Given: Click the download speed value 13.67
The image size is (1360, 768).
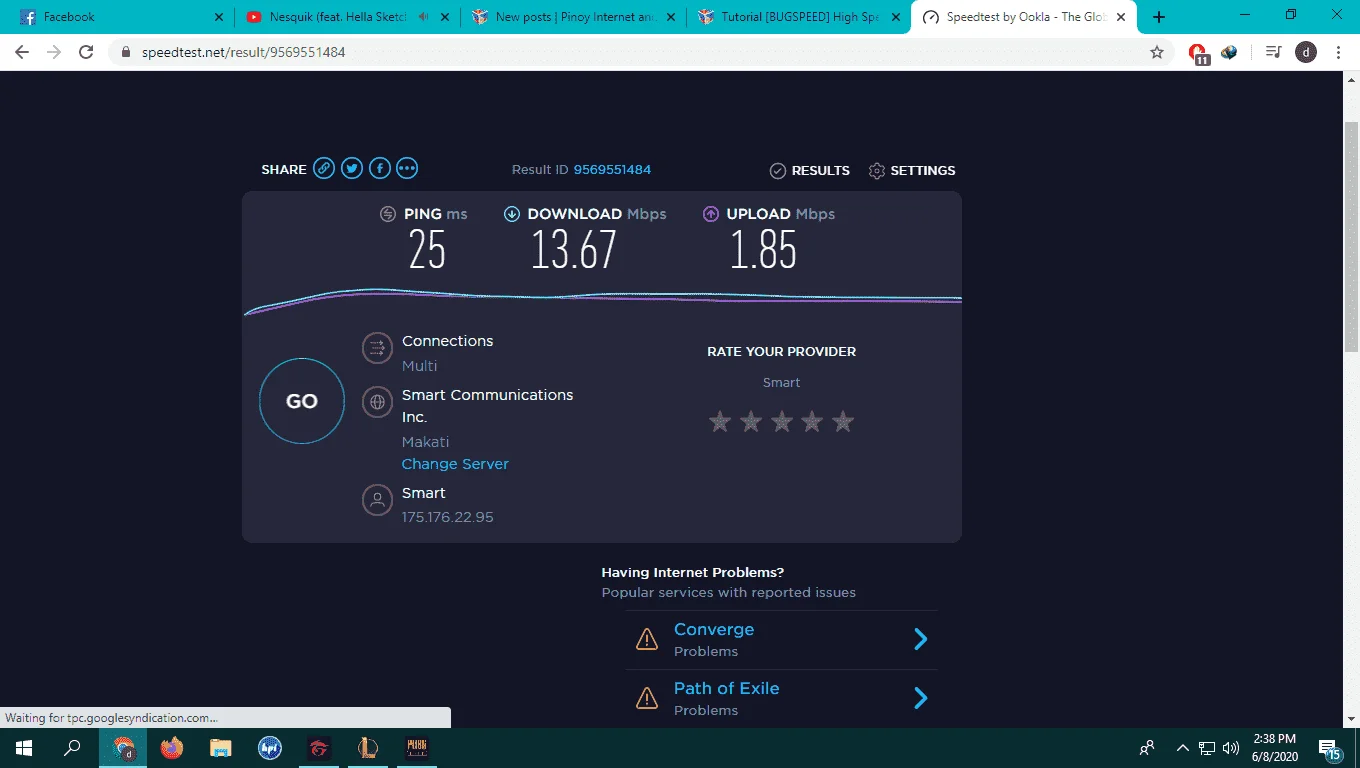Looking at the screenshot, I should pos(574,250).
